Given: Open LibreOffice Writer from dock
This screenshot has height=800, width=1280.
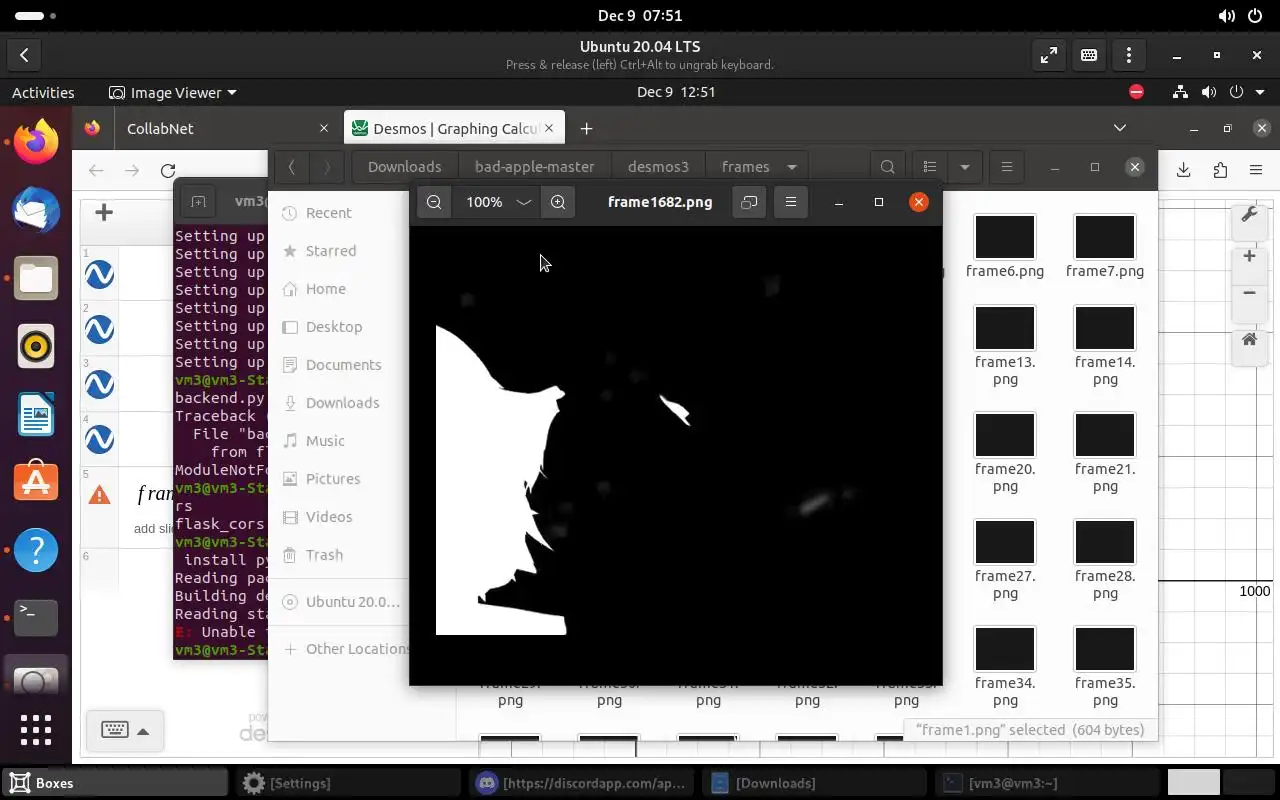Looking at the screenshot, I should (36, 414).
